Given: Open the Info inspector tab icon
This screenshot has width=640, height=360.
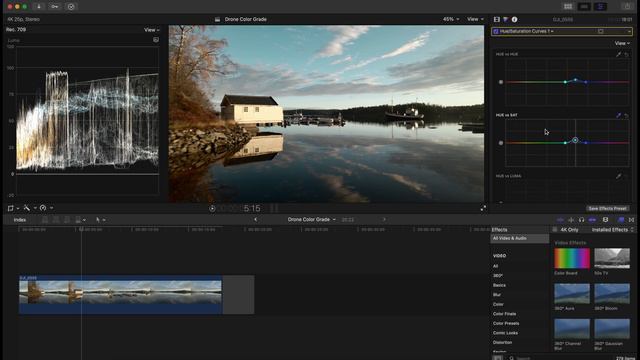Looking at the screenshot, I should coord(515,19).
